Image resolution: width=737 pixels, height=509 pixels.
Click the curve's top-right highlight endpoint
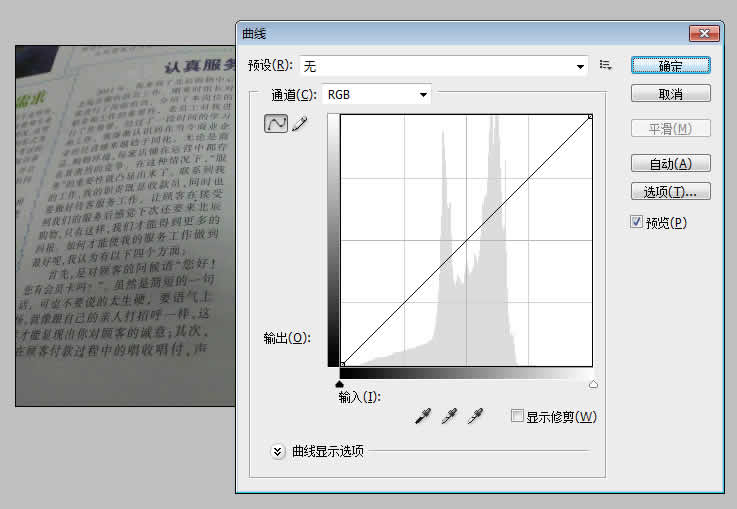coord(591,117)
